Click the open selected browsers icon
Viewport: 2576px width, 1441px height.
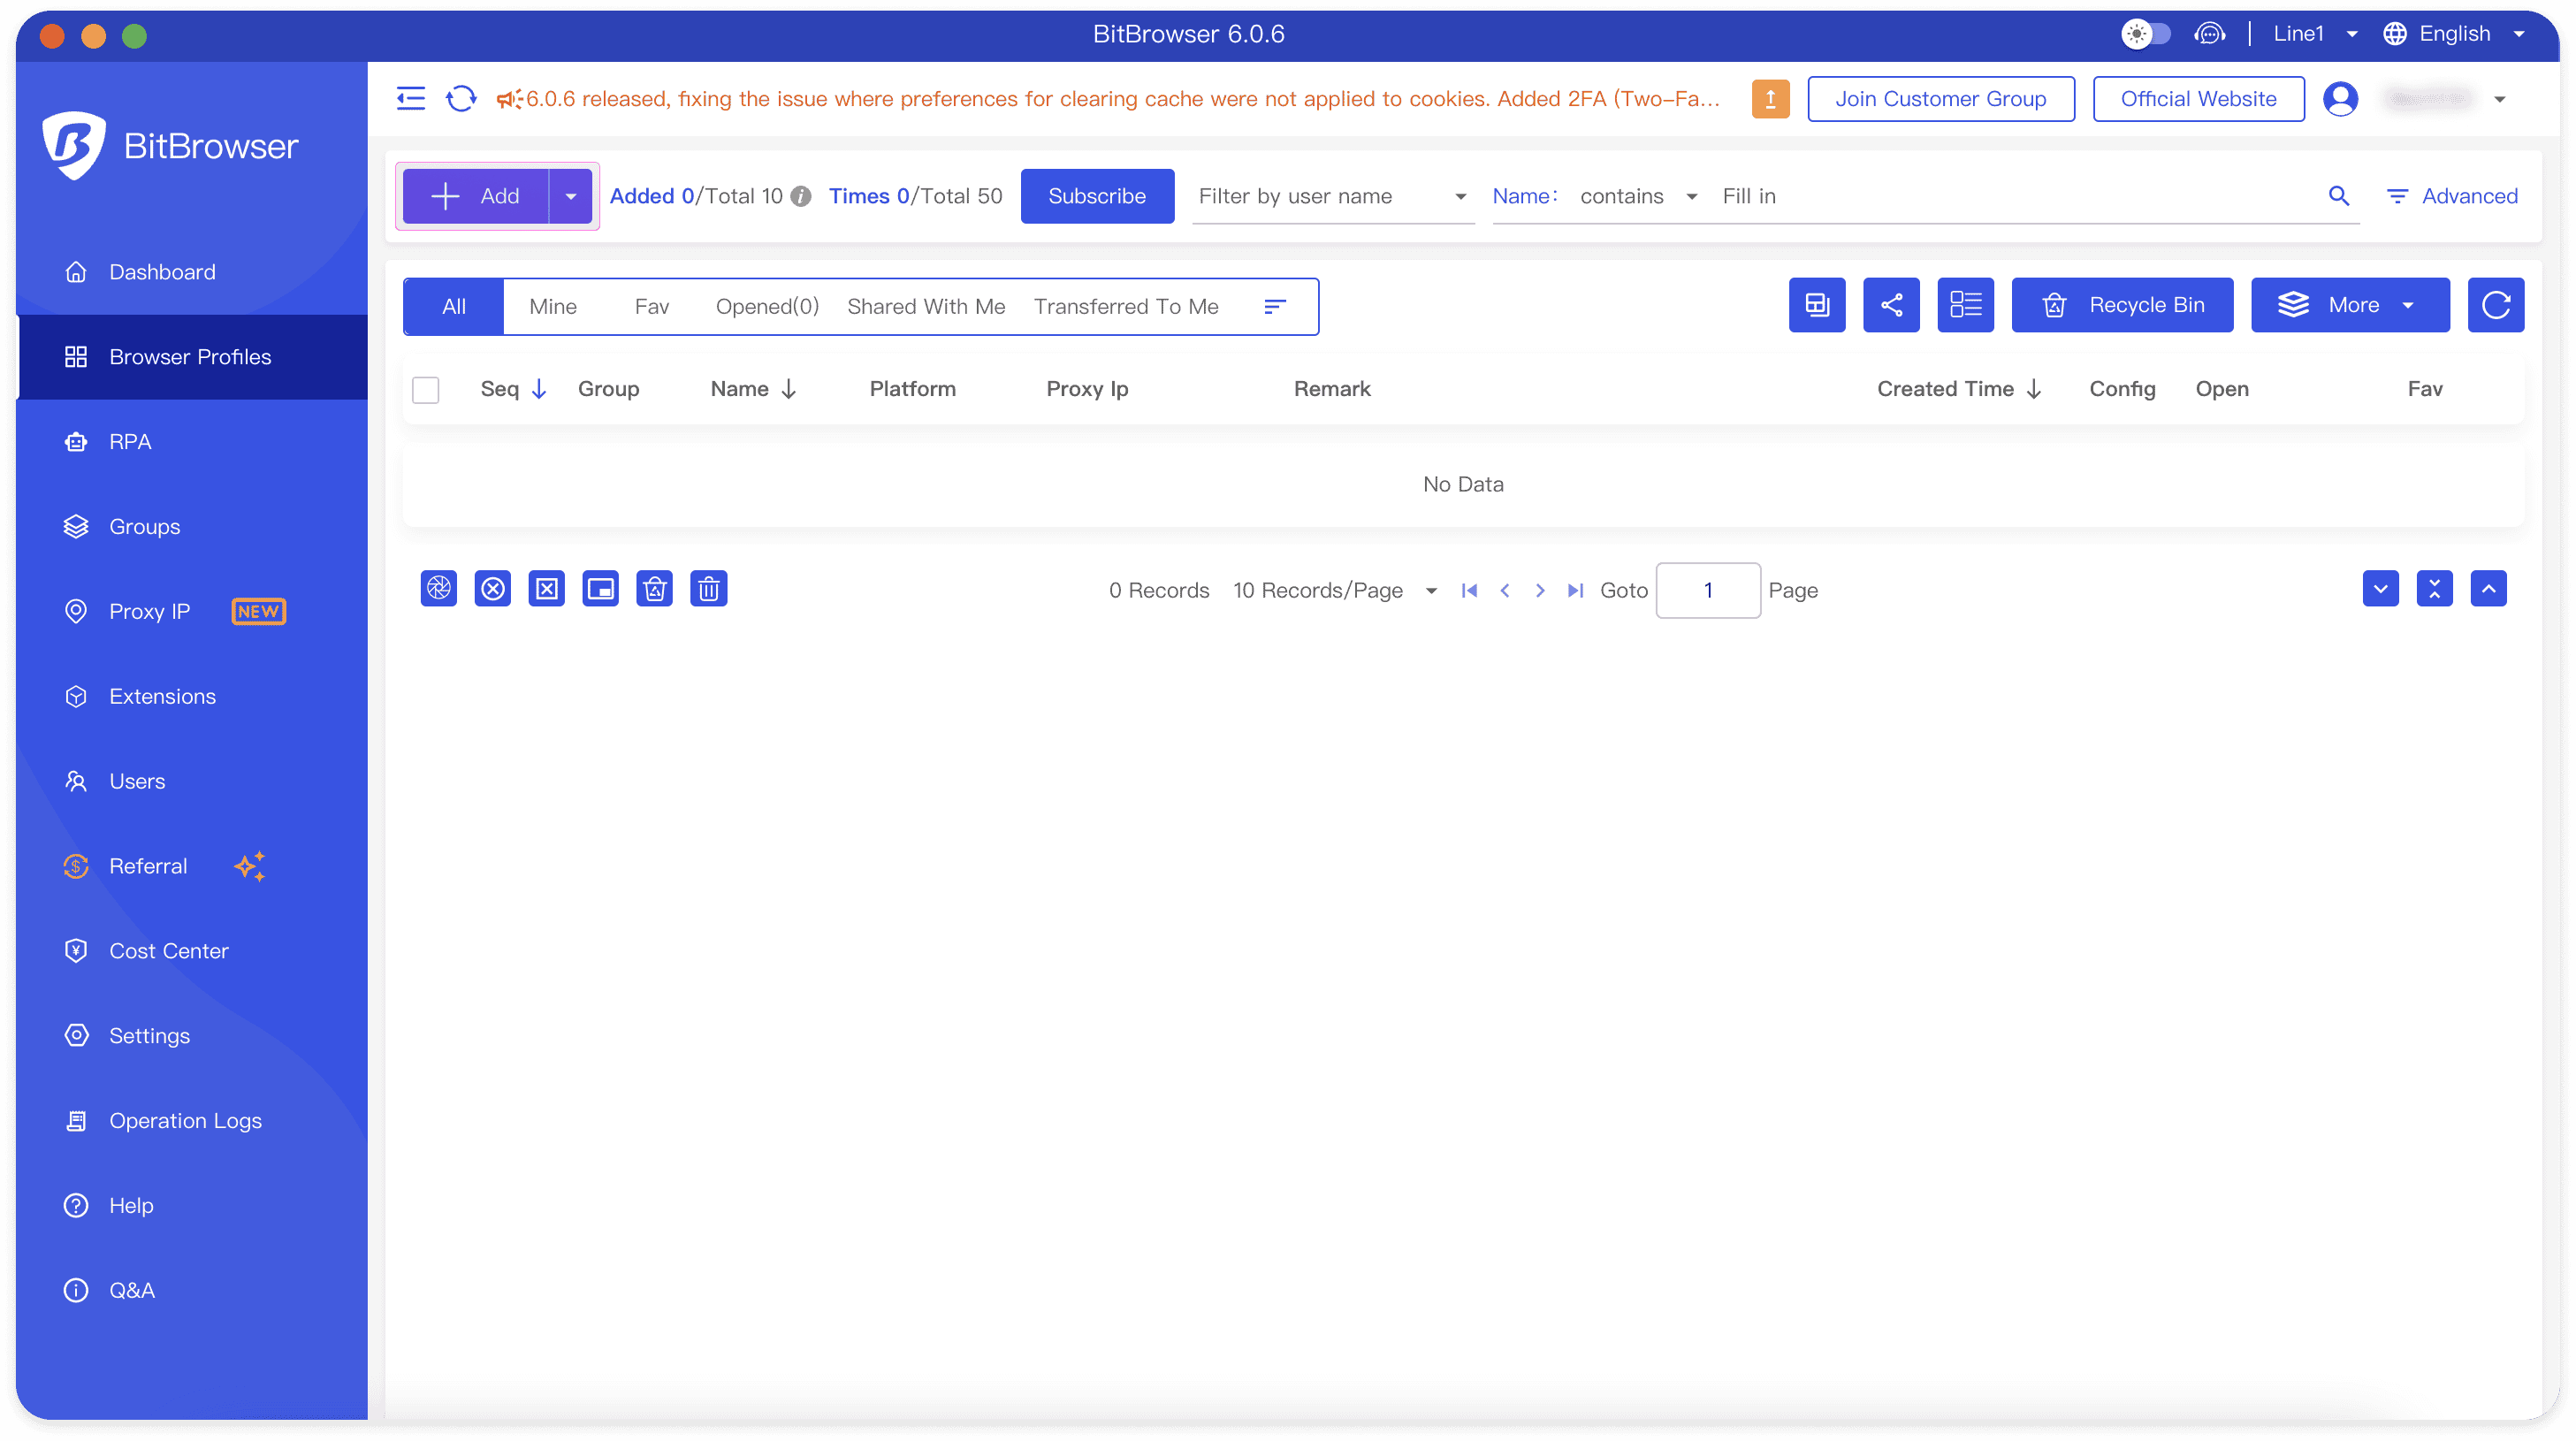point(439,589)
